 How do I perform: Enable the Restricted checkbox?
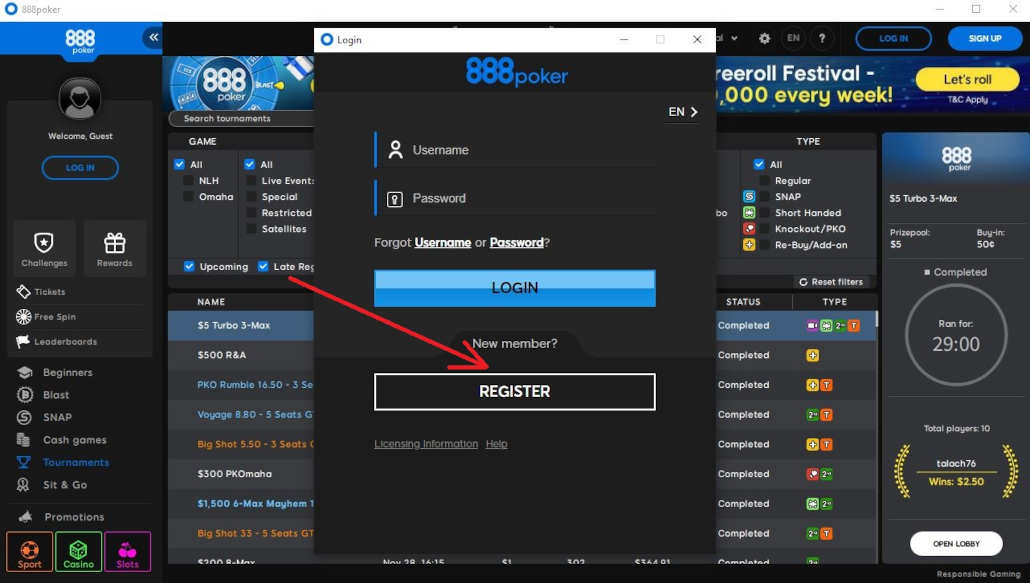tap(251, 213)
